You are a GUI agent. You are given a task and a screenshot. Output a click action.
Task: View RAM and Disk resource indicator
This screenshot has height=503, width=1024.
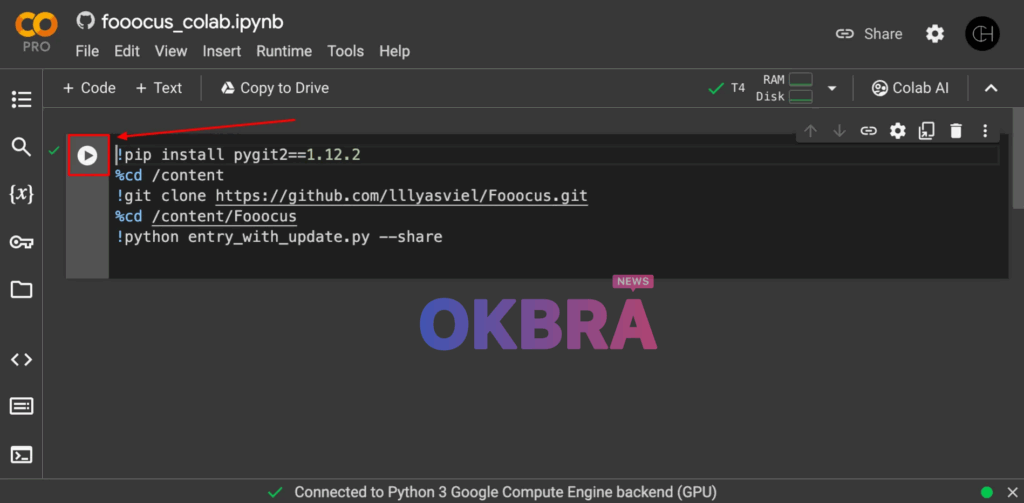click(x=784, y=88)
